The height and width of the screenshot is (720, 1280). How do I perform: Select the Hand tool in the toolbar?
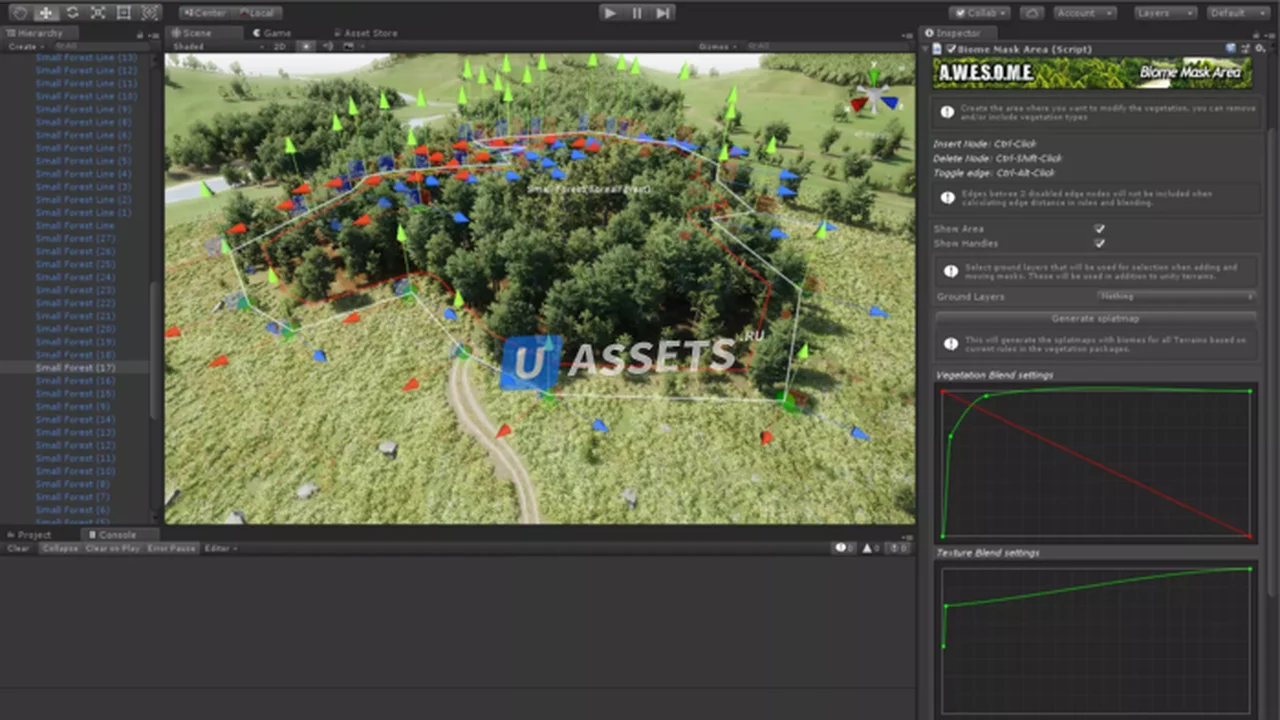point(19,13)
